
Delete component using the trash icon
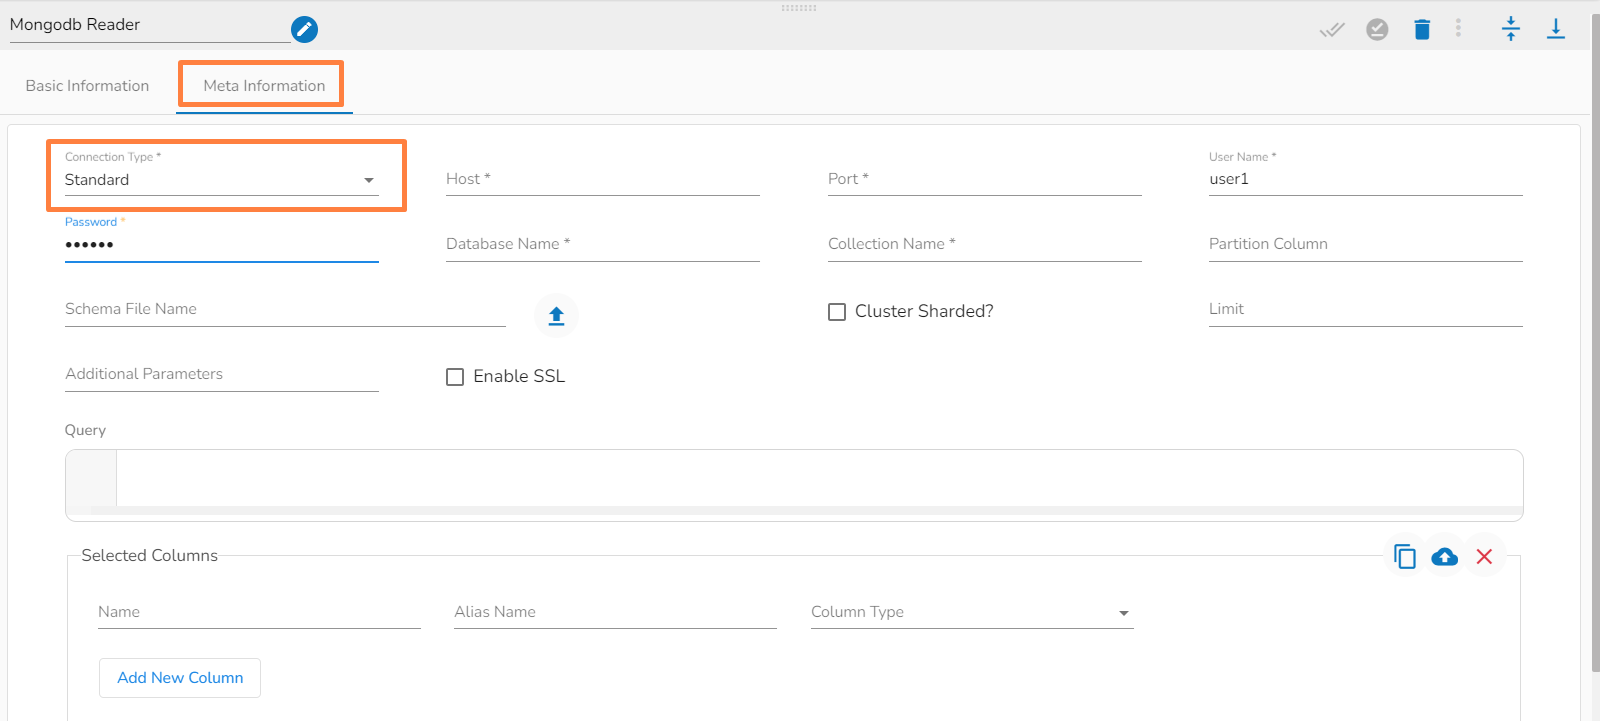click(1422, 30)
